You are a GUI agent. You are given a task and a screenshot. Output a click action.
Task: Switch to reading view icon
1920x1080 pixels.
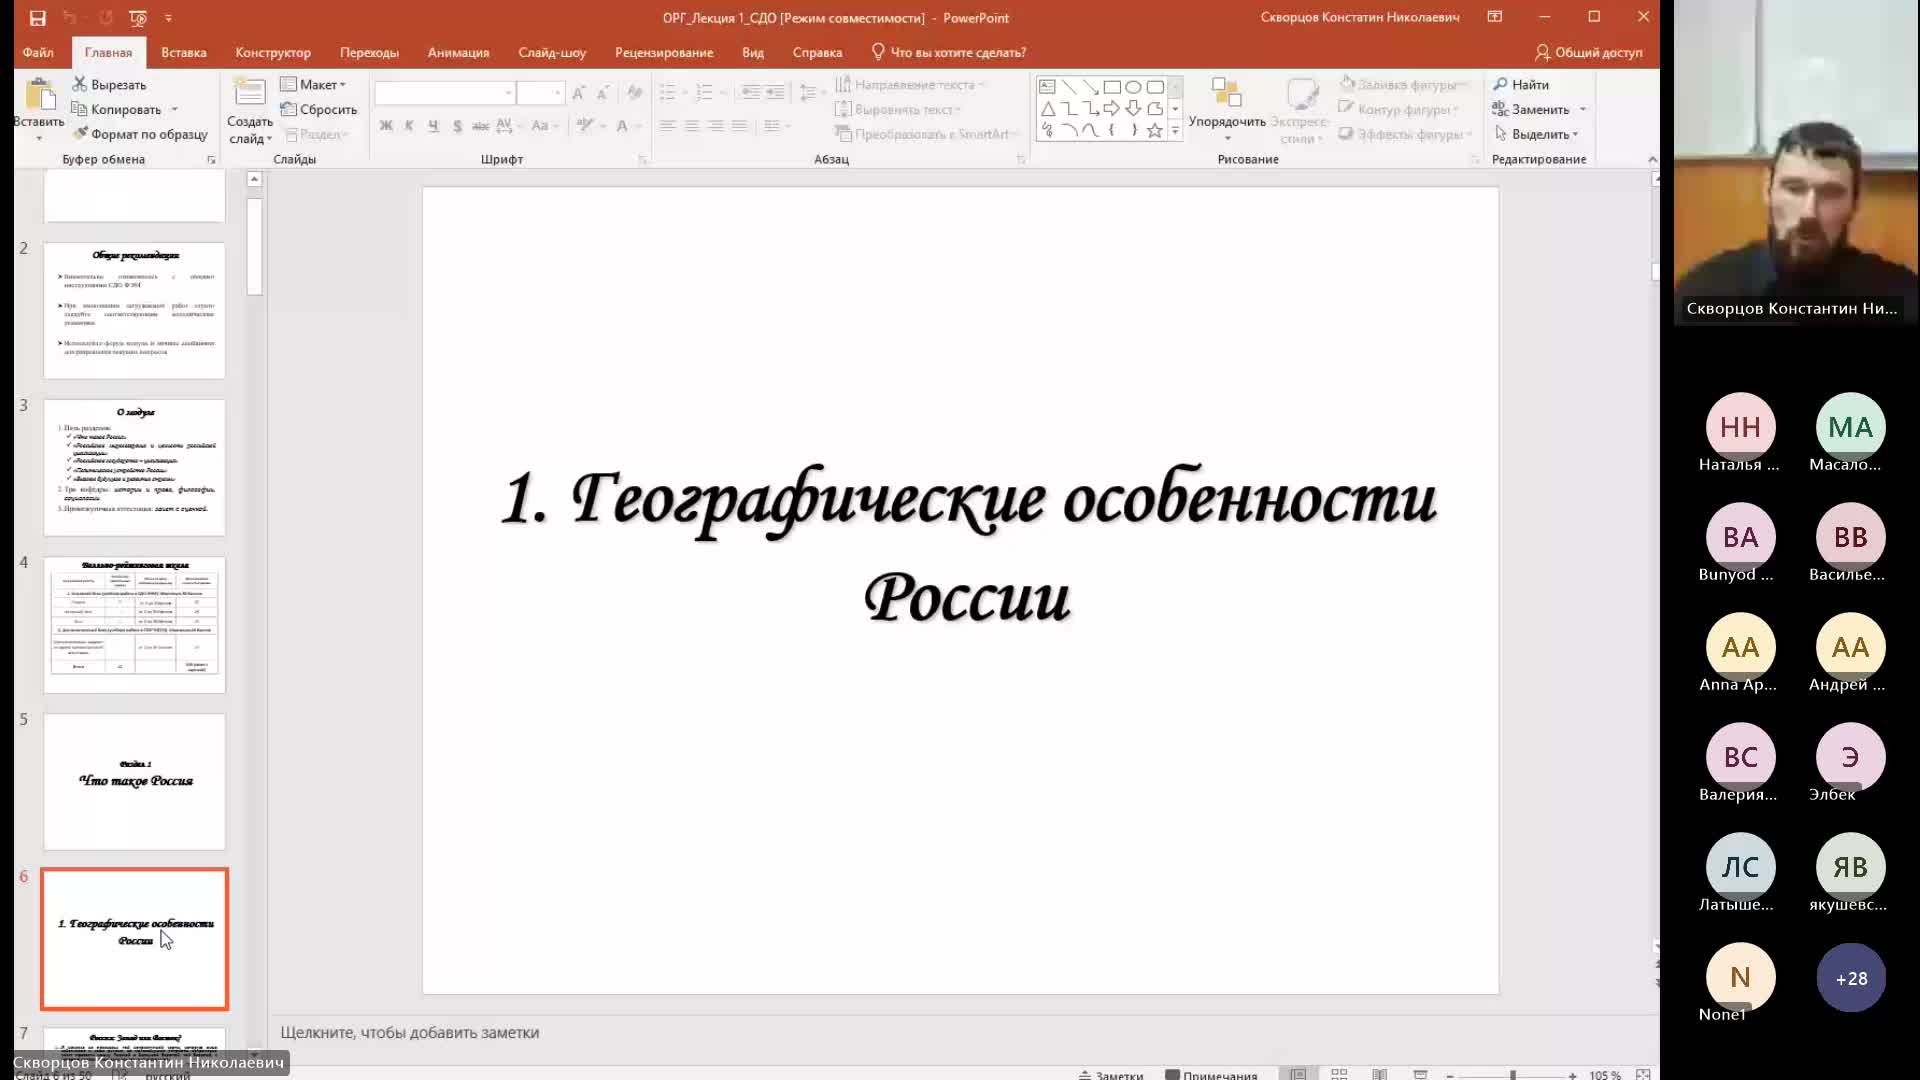coord(1379,1074)
